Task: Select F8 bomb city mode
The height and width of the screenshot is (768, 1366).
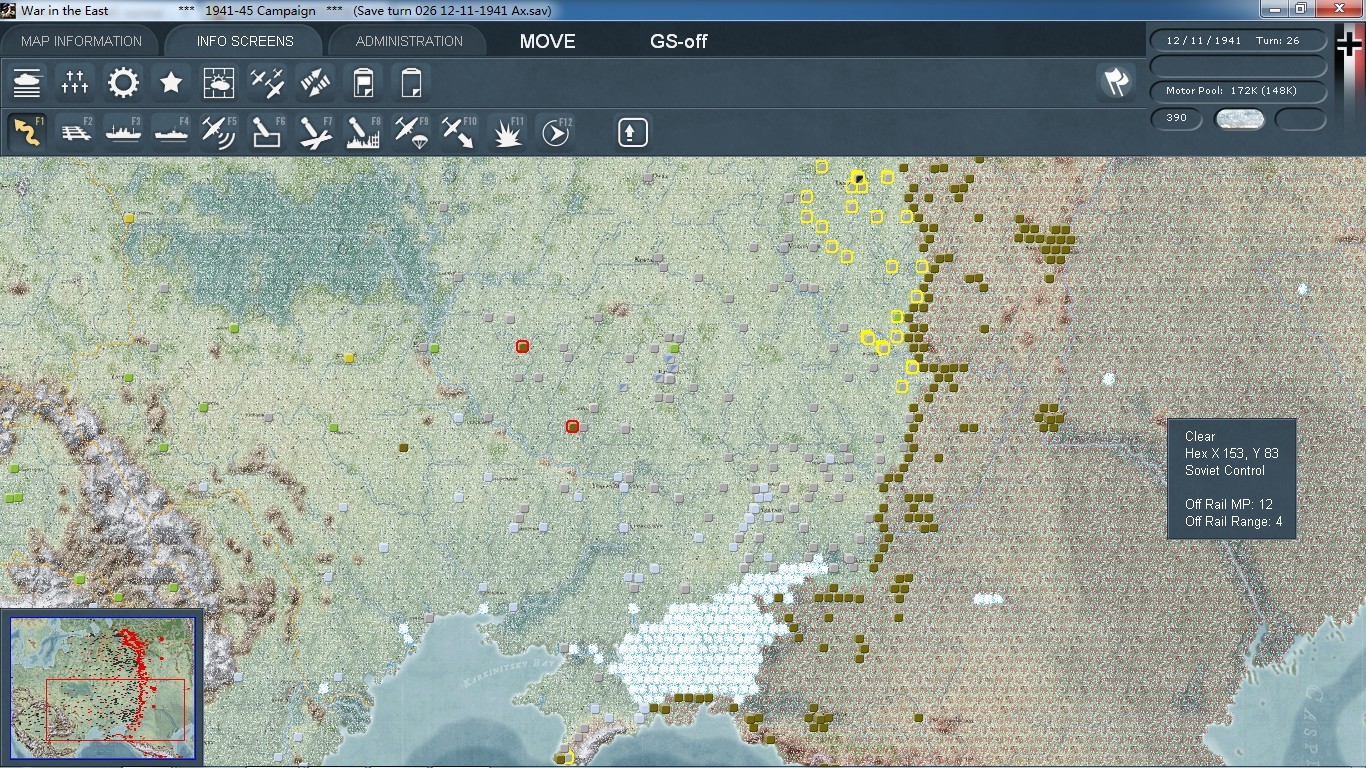Action: click(363, 132)
